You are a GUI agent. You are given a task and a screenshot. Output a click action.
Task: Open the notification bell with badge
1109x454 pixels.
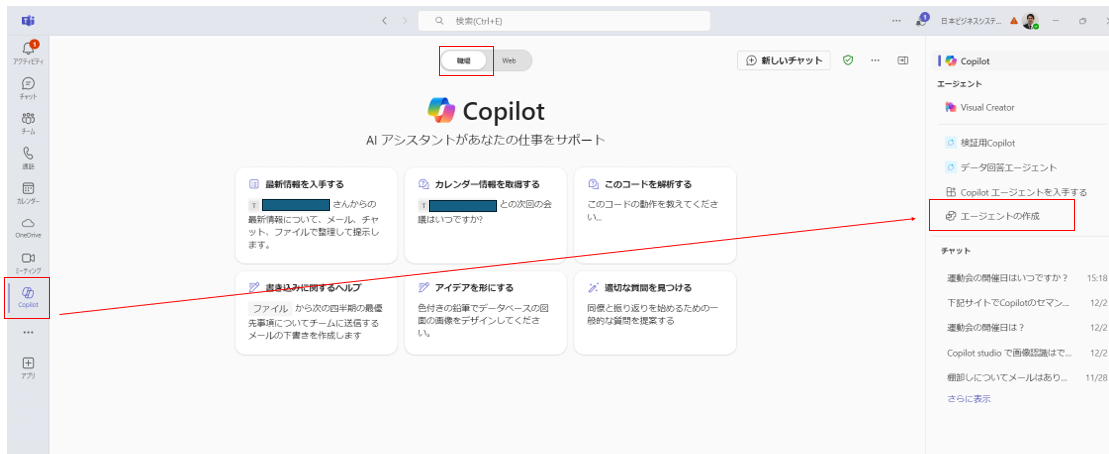pos(922,20)
